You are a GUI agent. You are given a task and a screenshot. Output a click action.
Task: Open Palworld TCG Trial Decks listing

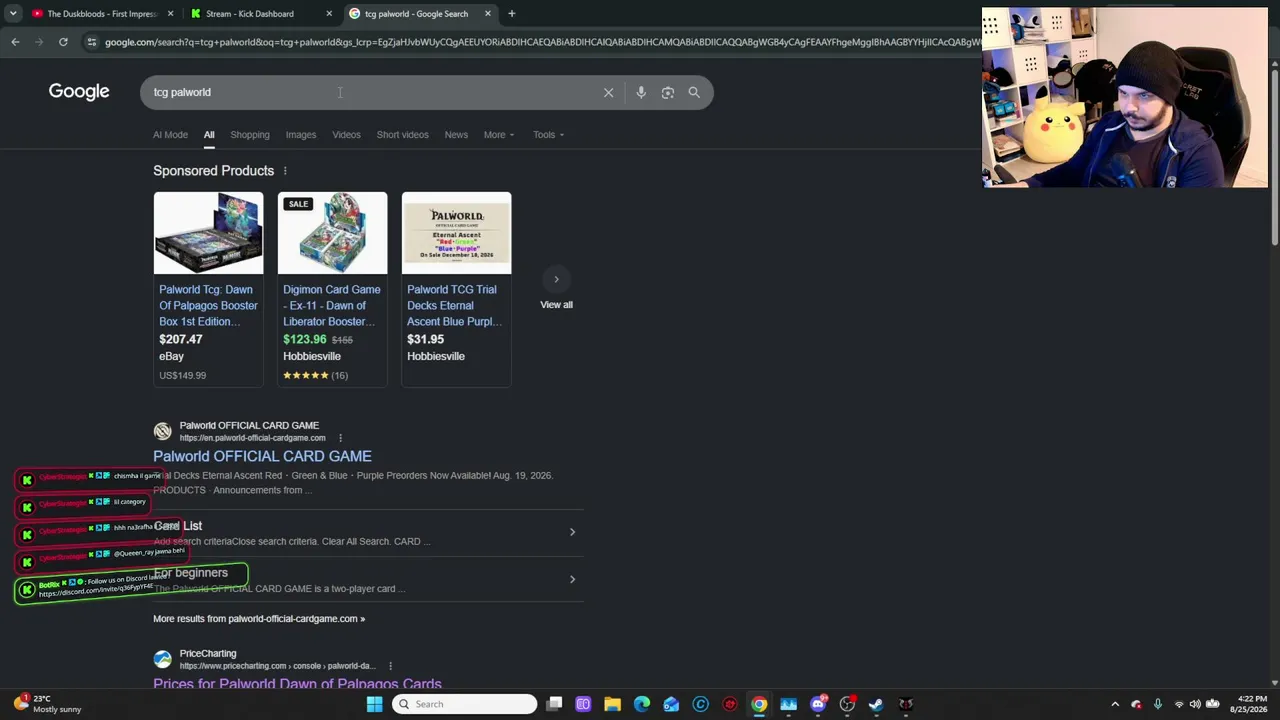455,305
